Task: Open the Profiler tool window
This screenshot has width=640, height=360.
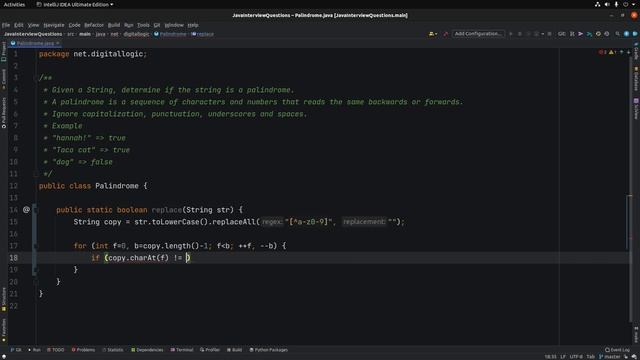Action: pyautogui.click(x=210, y=350)
